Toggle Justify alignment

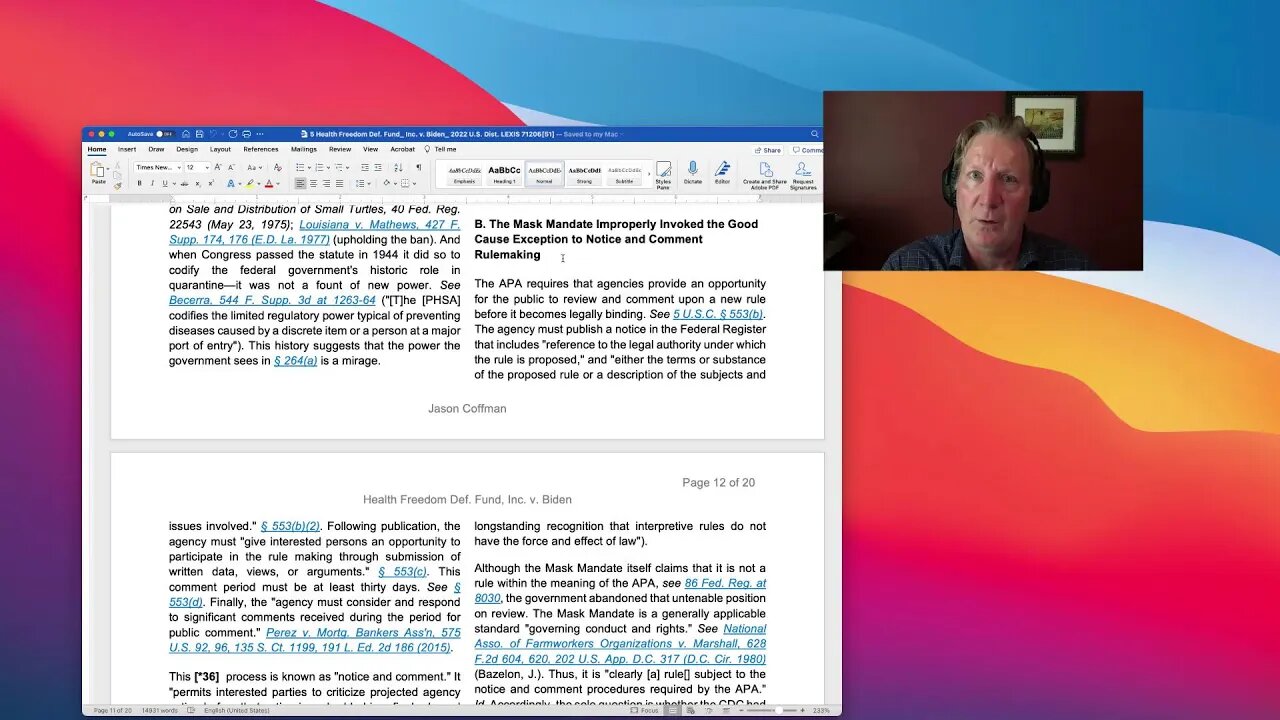coord(339,184)
